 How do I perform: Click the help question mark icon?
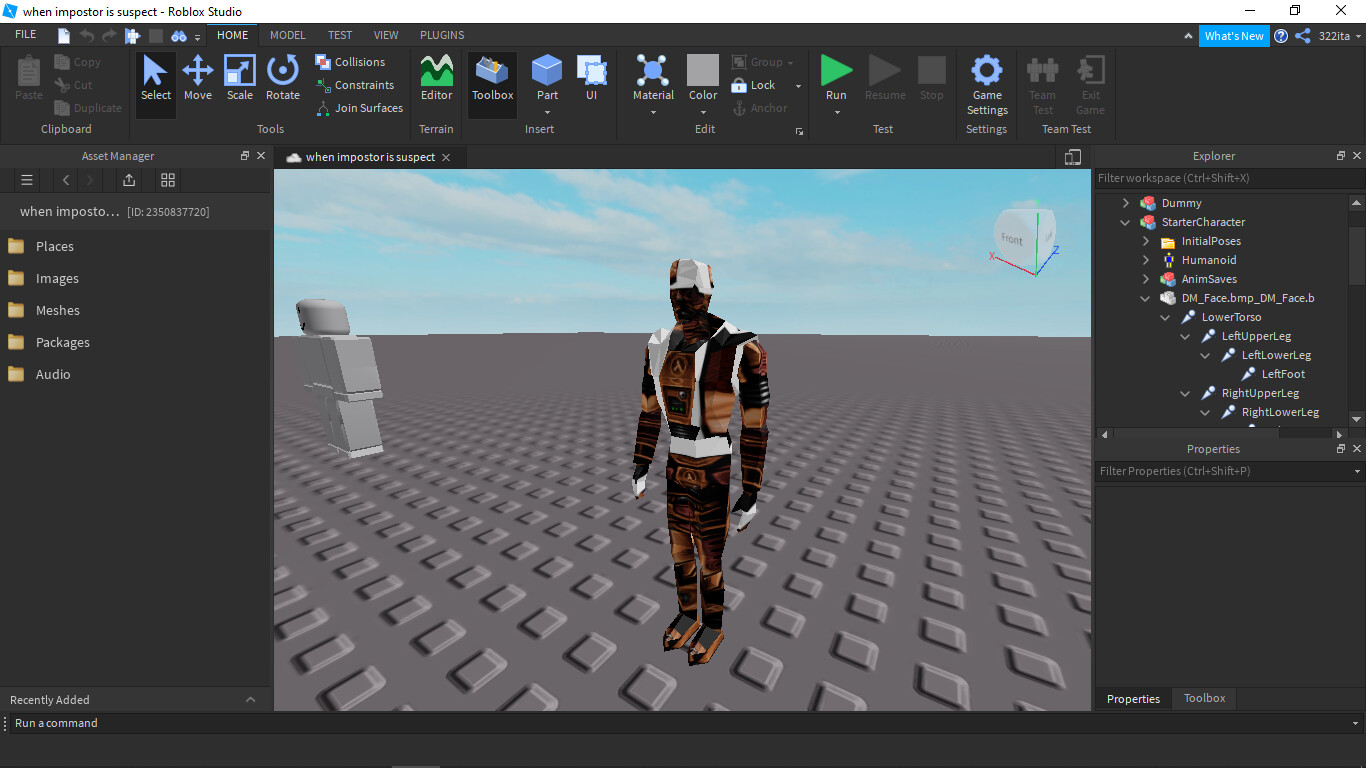1281,36
